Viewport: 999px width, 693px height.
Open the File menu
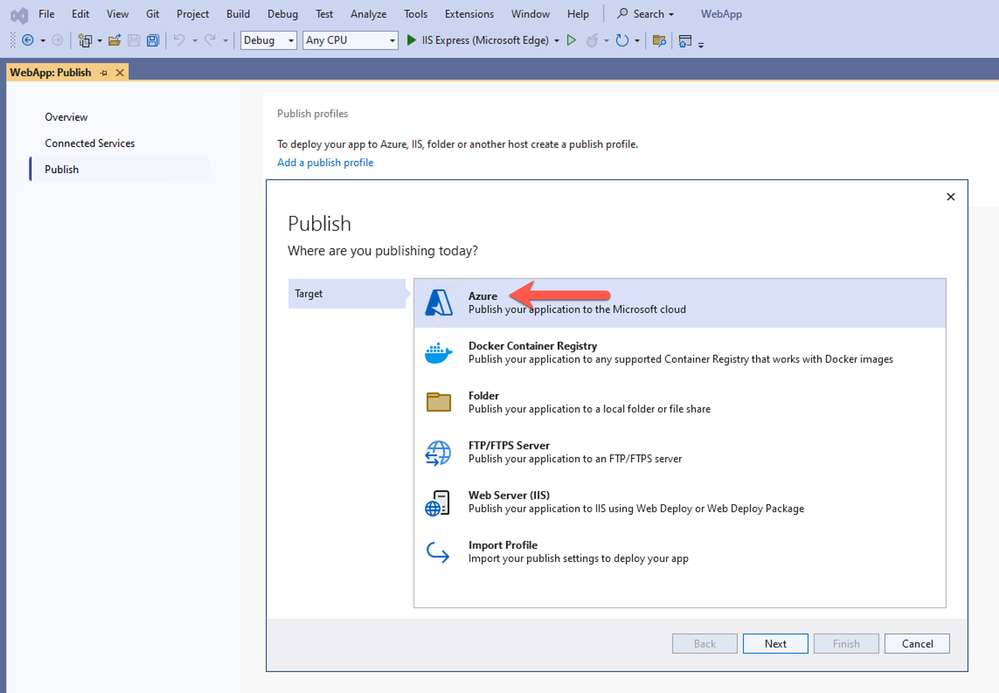coord(47,14)
